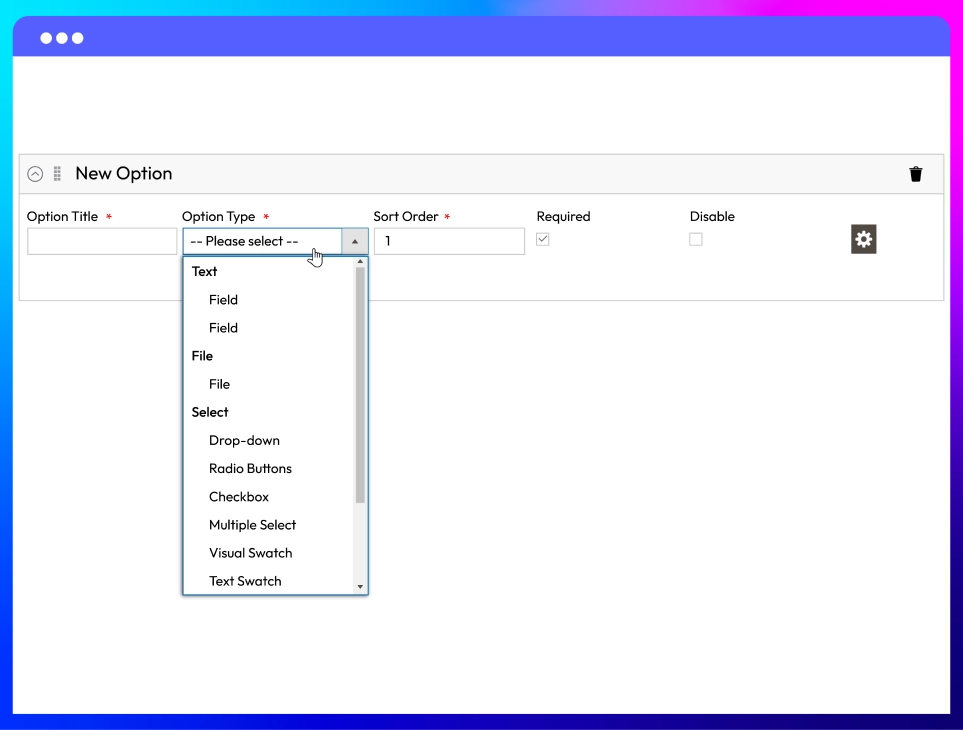Click the dropdown arrow on Option Type
The width and height of the screenshot is (963, 730).
tap(356, 241)
